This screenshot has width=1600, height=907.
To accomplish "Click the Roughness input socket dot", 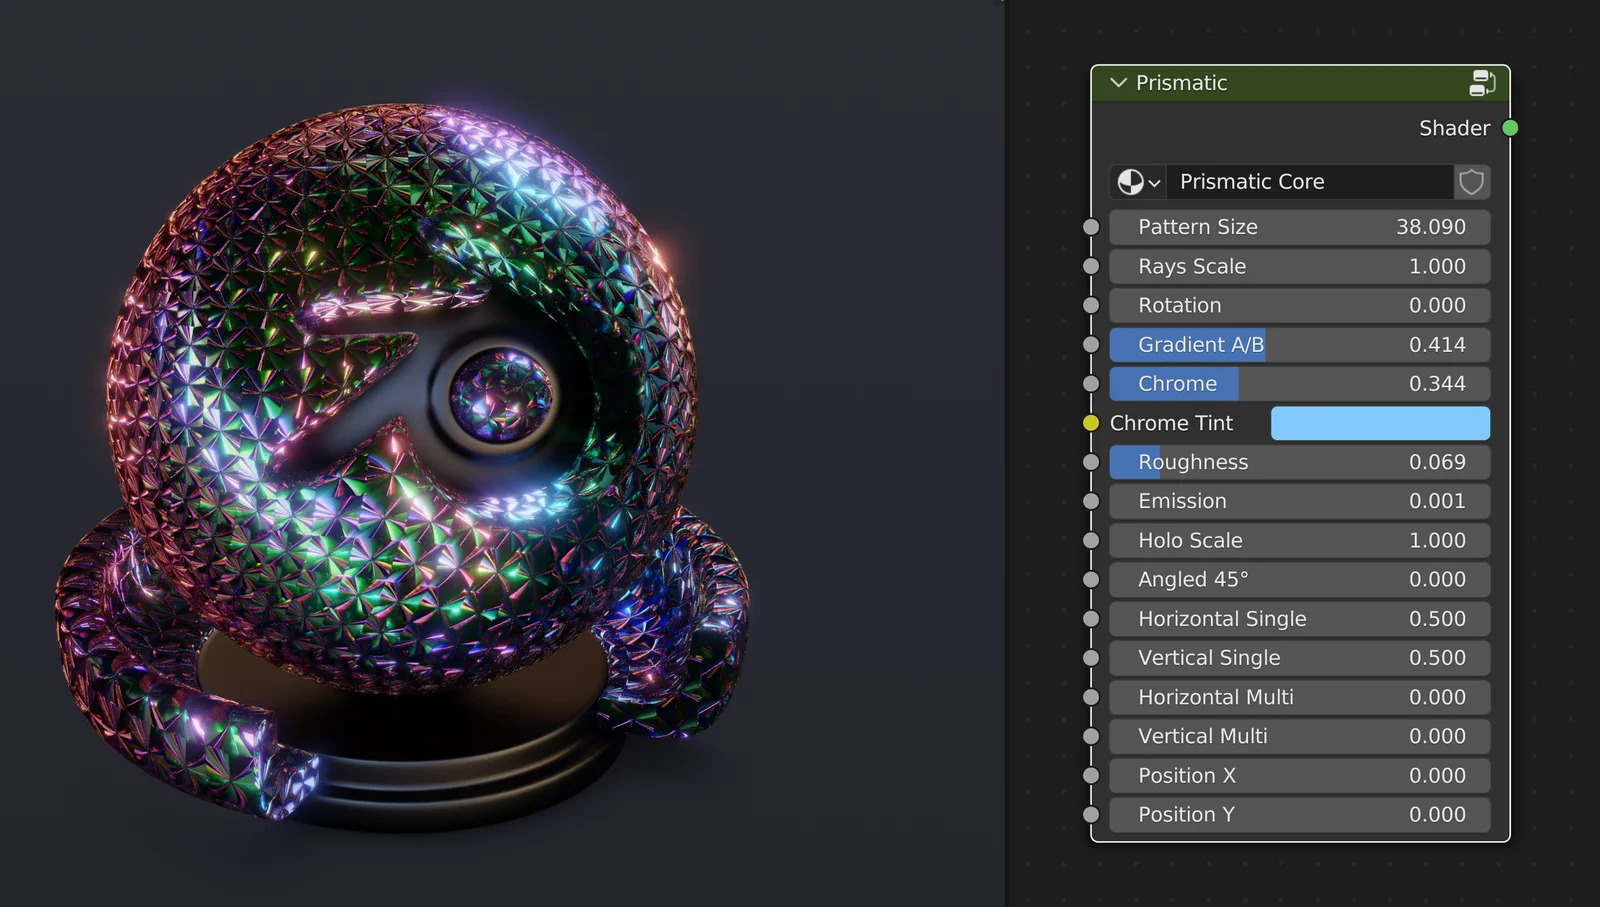I will (x=1089, y=462).
